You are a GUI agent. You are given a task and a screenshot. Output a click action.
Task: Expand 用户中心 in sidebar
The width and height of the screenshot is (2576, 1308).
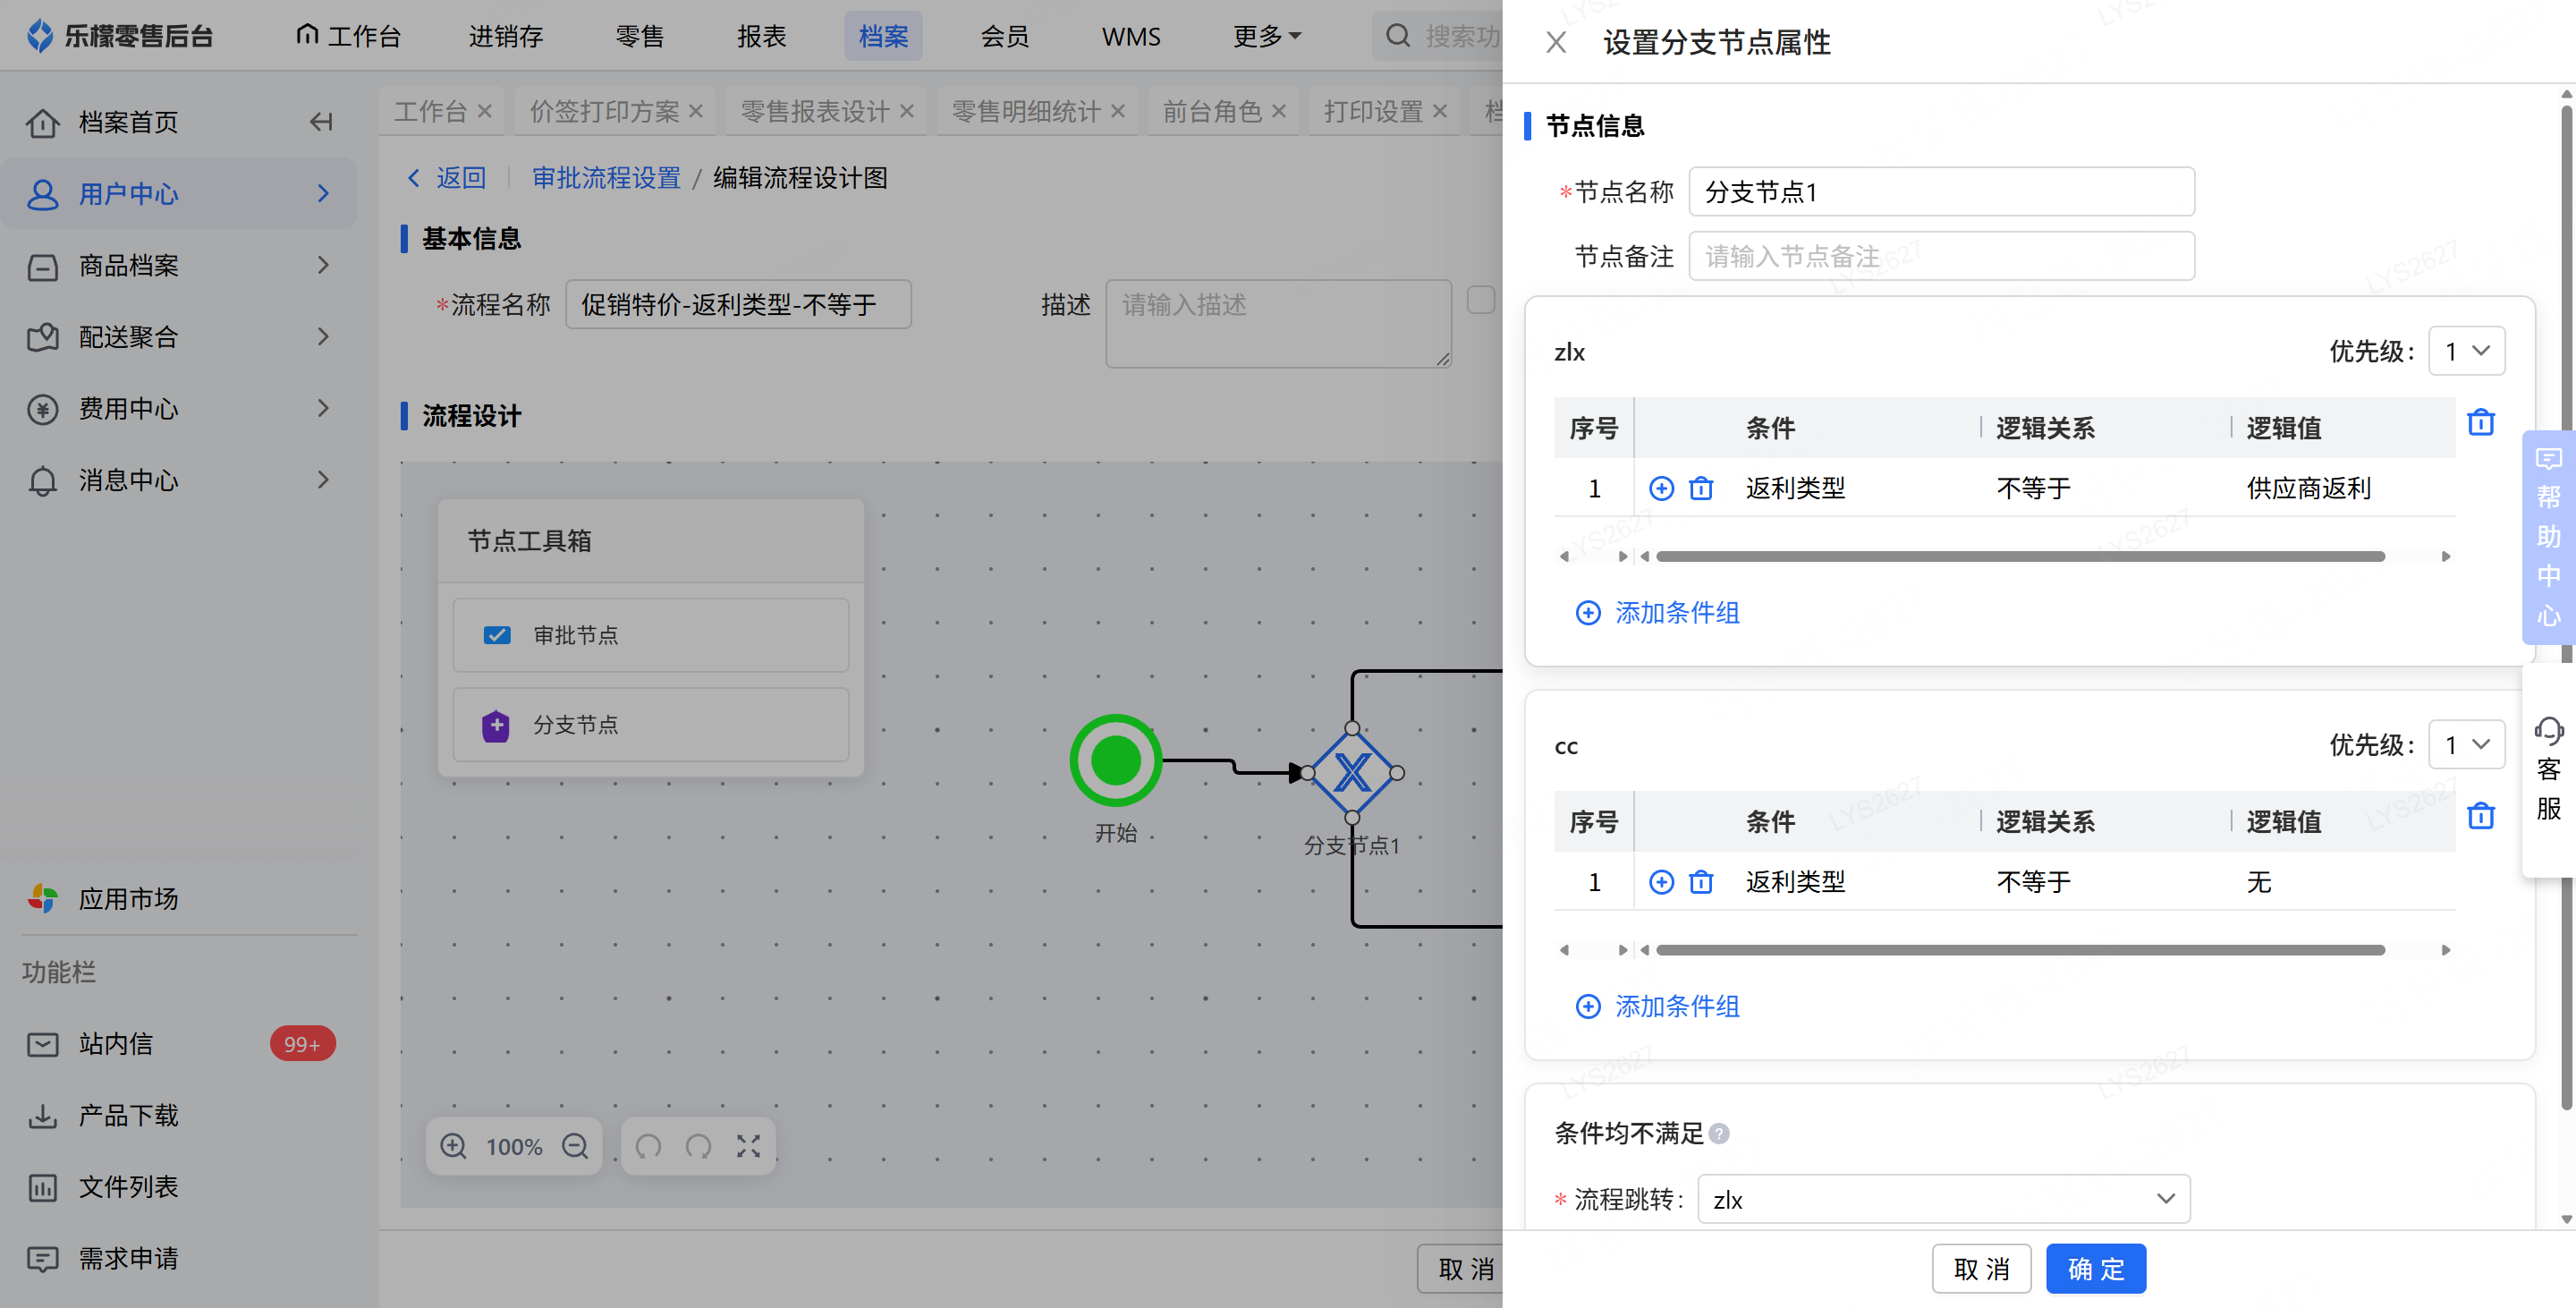coord(180,194)
